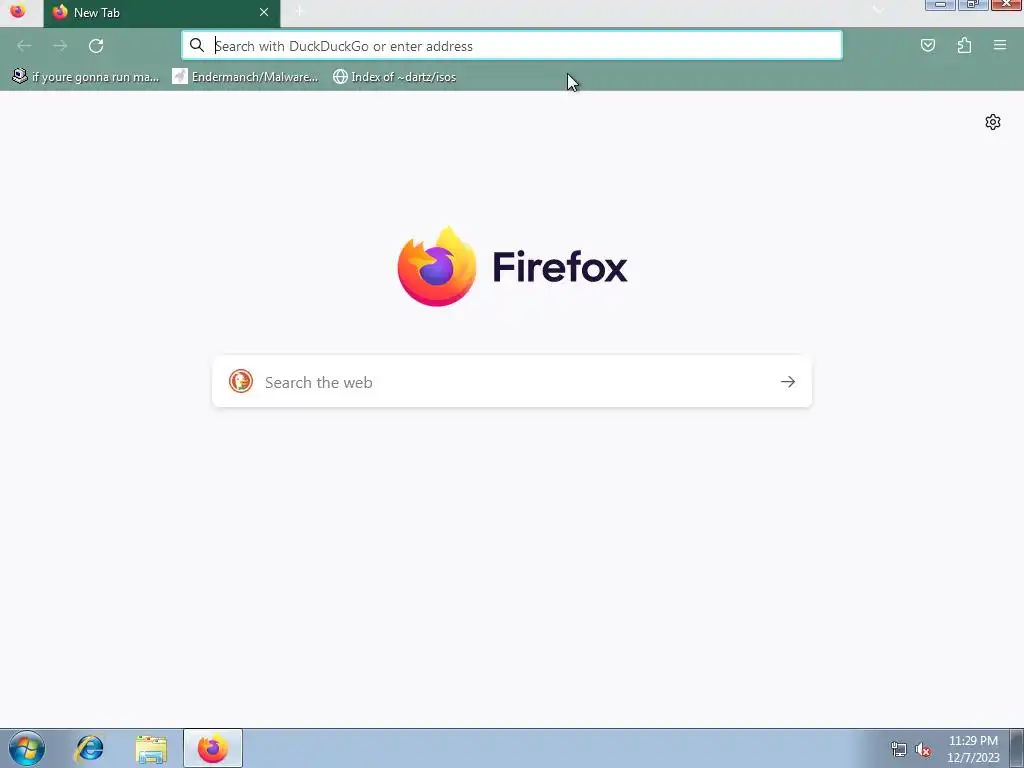This screenshot has width=1024, height=768.
Task: Open the 'Index of ~dartz/isos' bookmark
Action: pos(394,76)
